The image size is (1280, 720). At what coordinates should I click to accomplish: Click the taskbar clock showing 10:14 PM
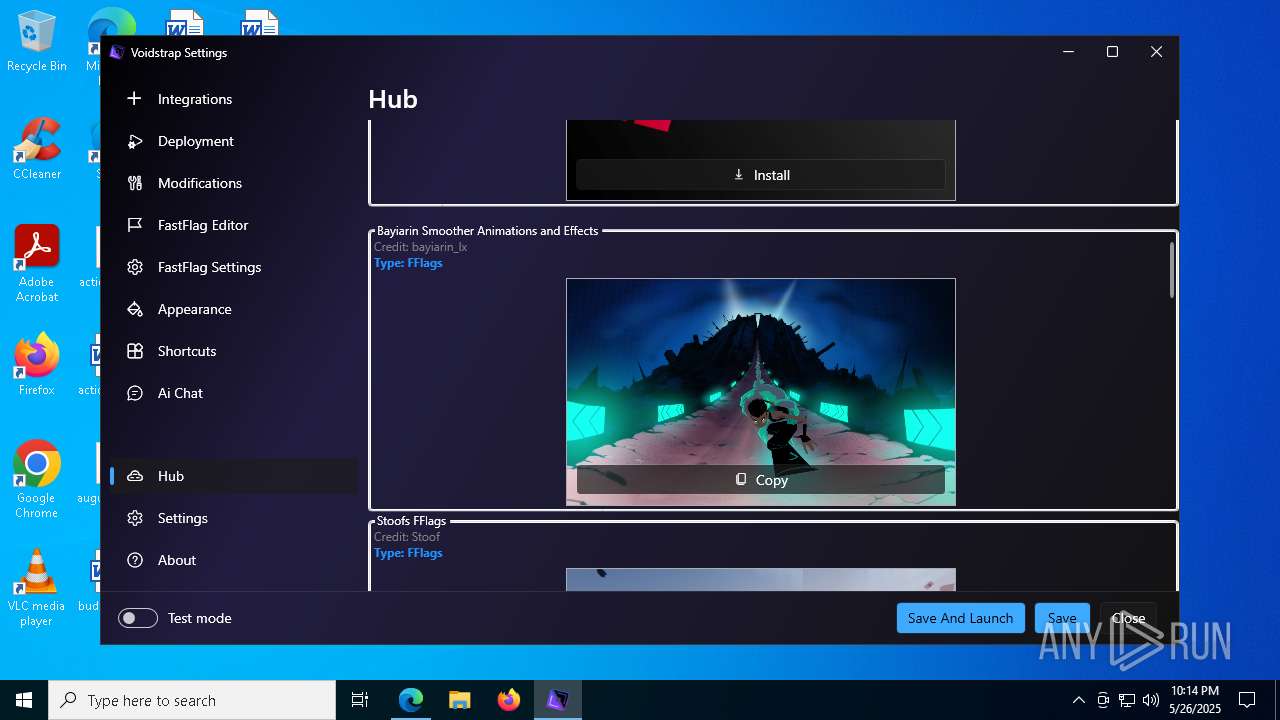1195,700
